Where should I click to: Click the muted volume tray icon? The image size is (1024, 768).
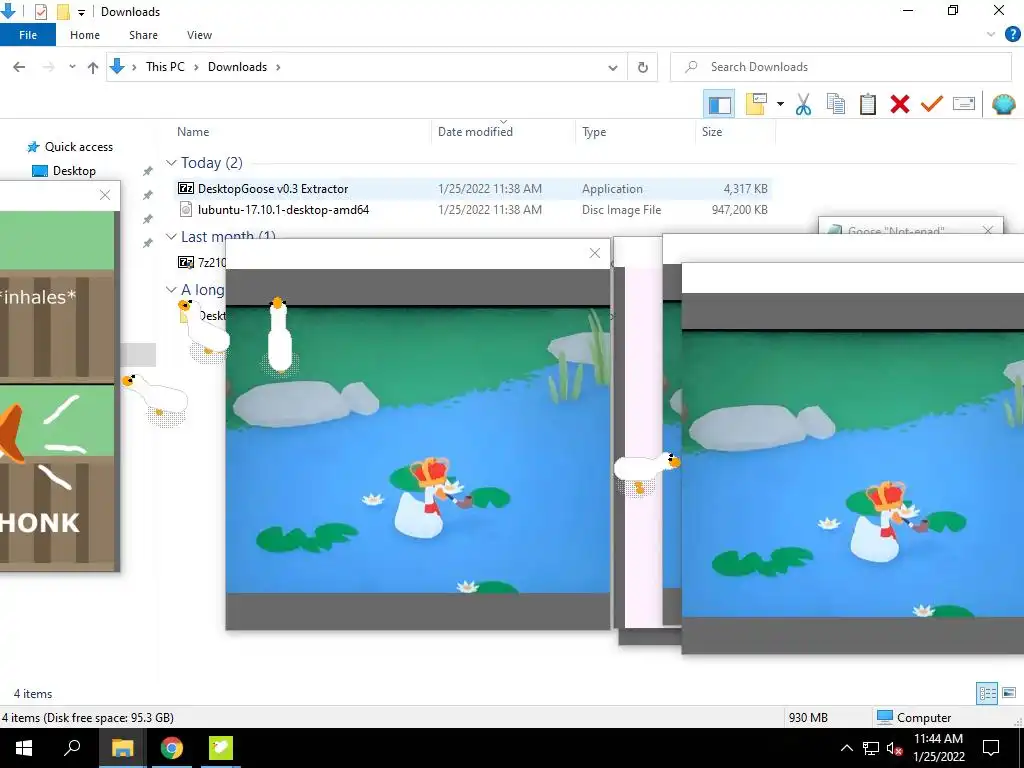895,748
